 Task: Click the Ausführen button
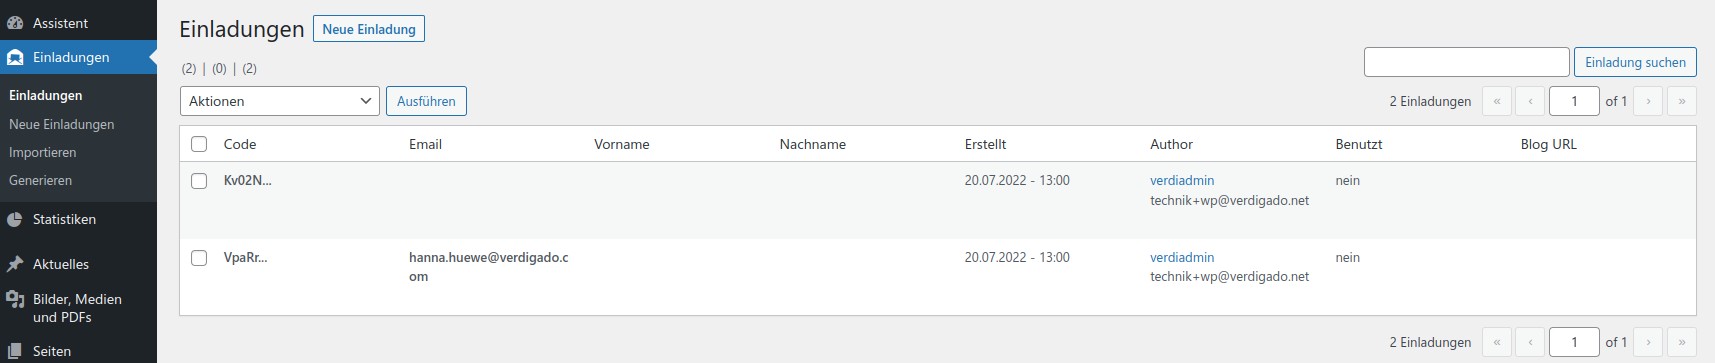(x=426, y=101)
